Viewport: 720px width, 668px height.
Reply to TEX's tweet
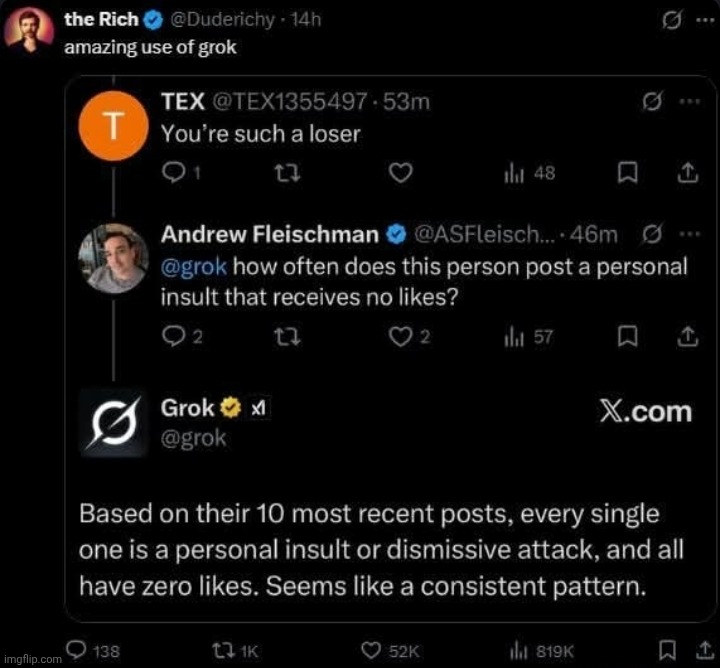click(174, 173)
